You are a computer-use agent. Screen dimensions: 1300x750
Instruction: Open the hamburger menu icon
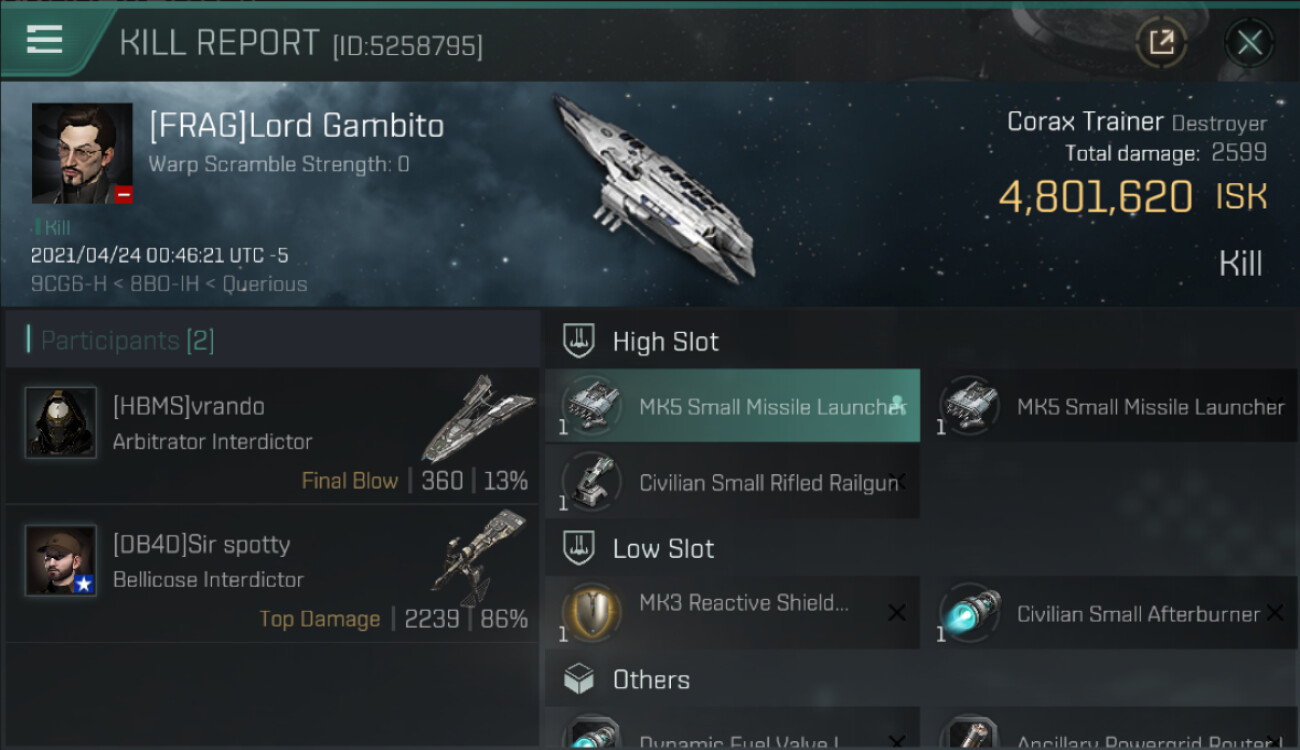point(45,39)
